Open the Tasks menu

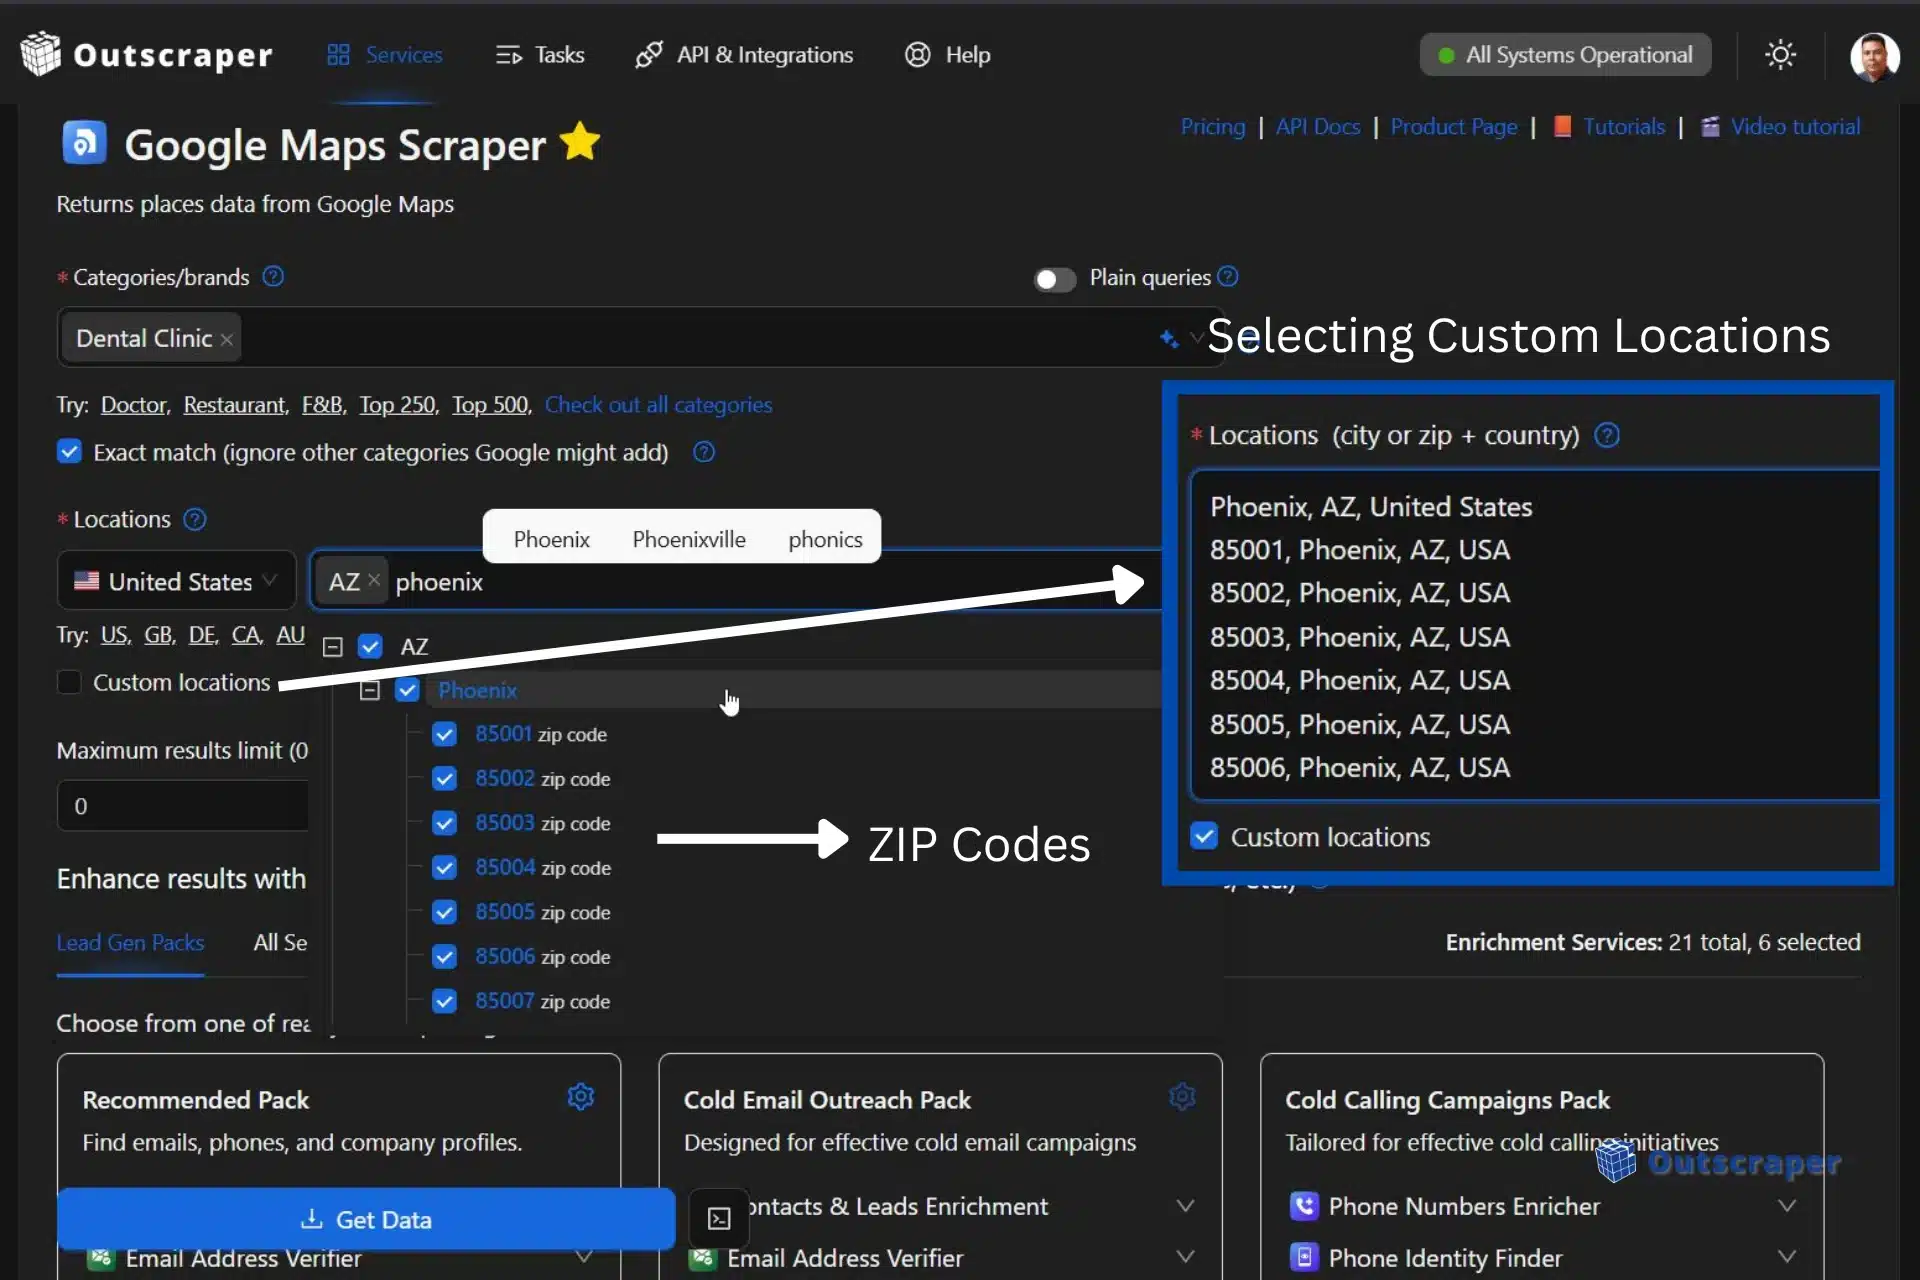540,55
